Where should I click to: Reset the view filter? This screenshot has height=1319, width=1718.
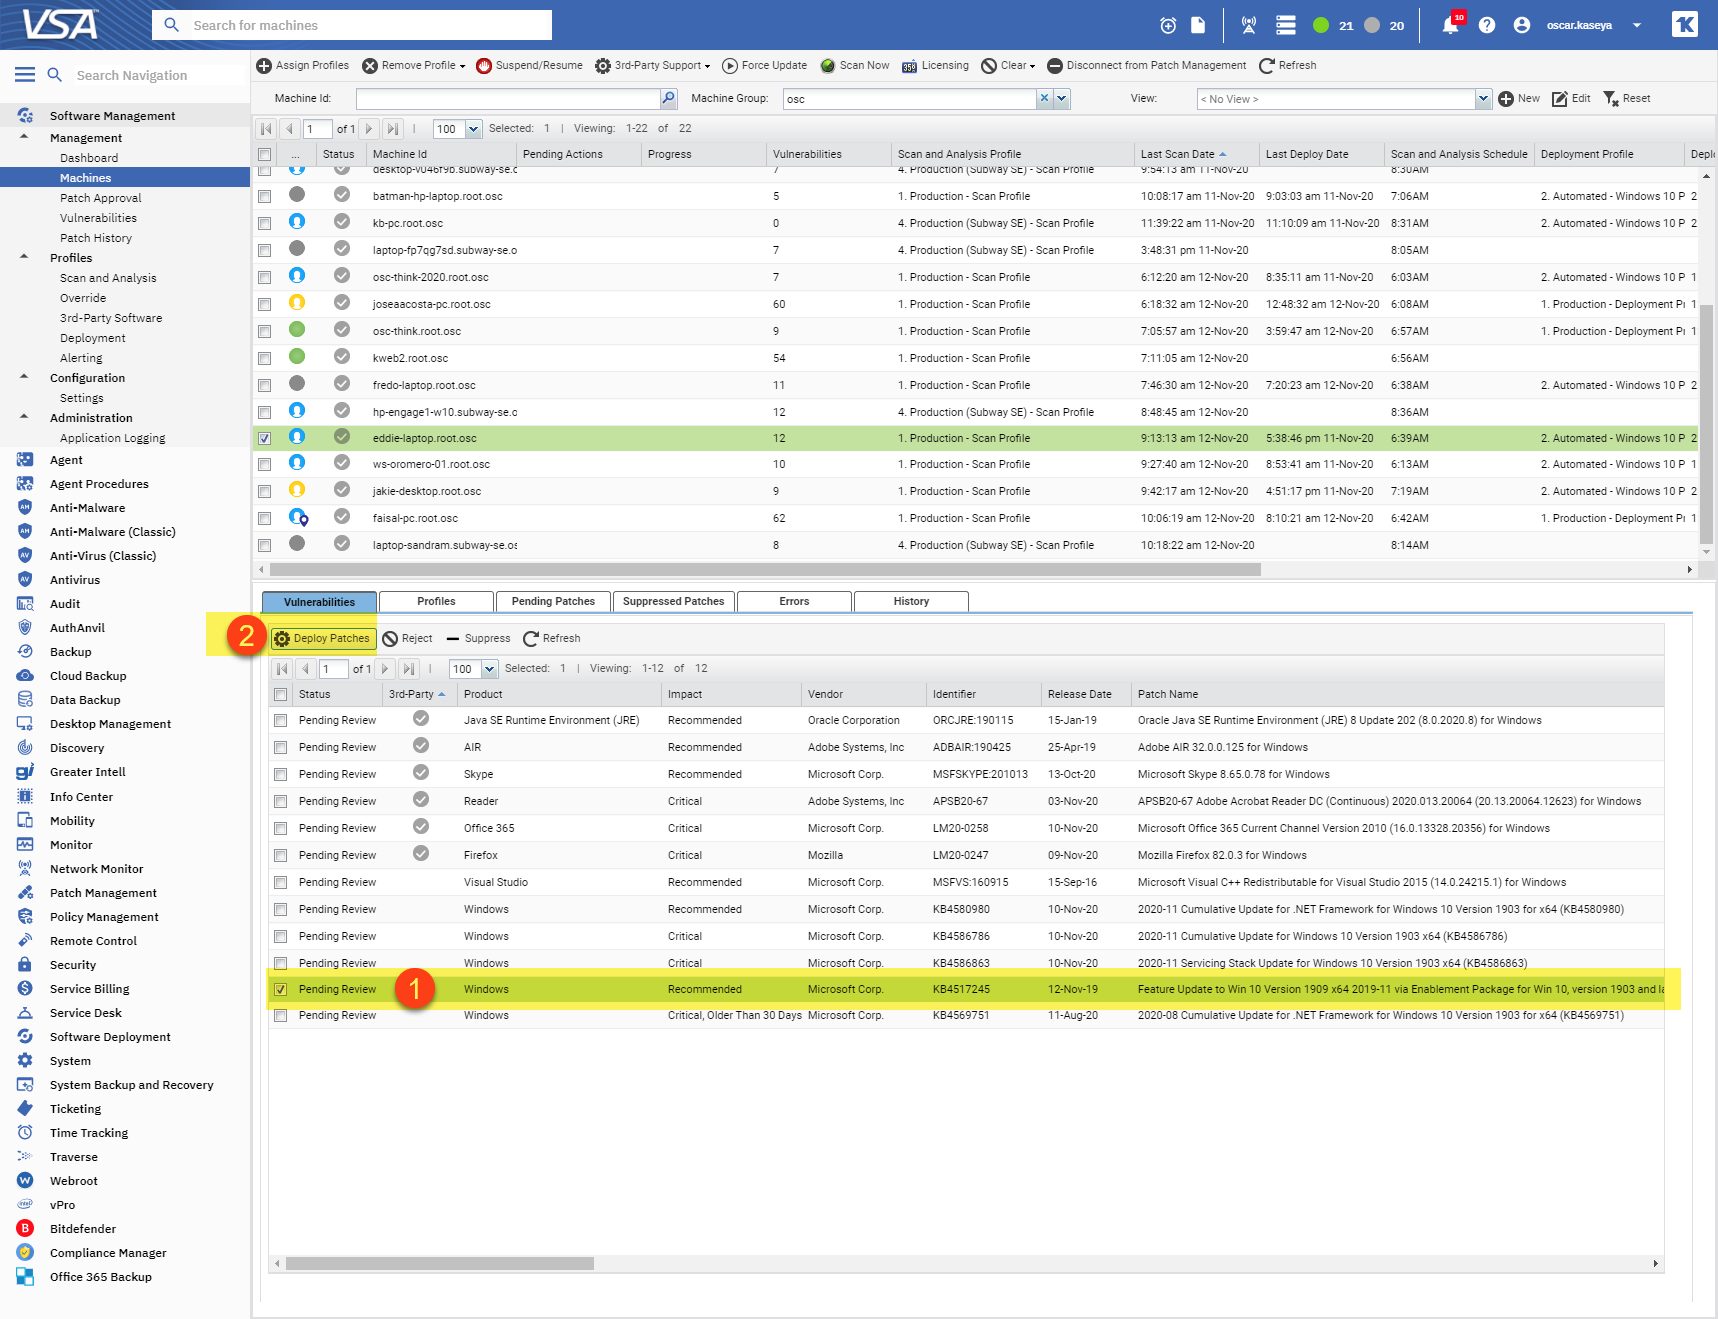(1627, 98)
